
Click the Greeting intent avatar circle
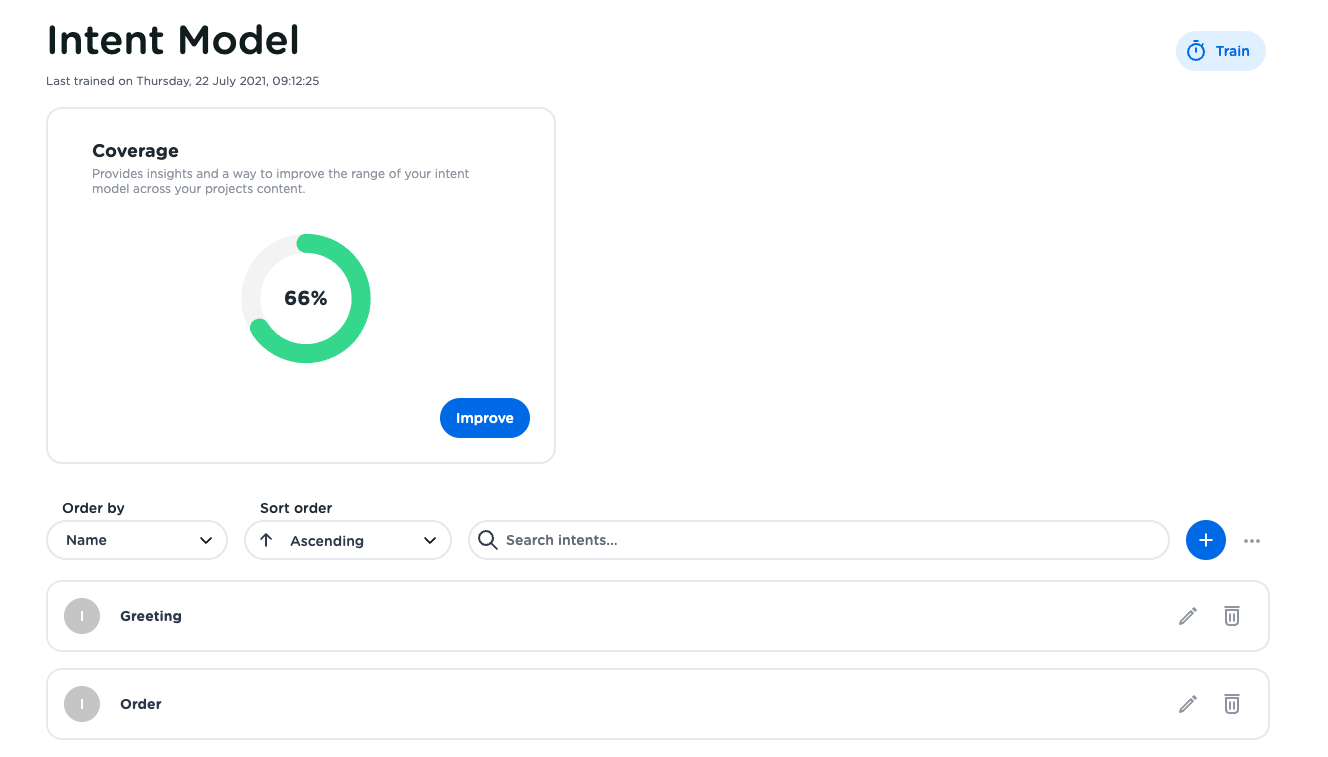pyautogui.click(x=82, y=616)
